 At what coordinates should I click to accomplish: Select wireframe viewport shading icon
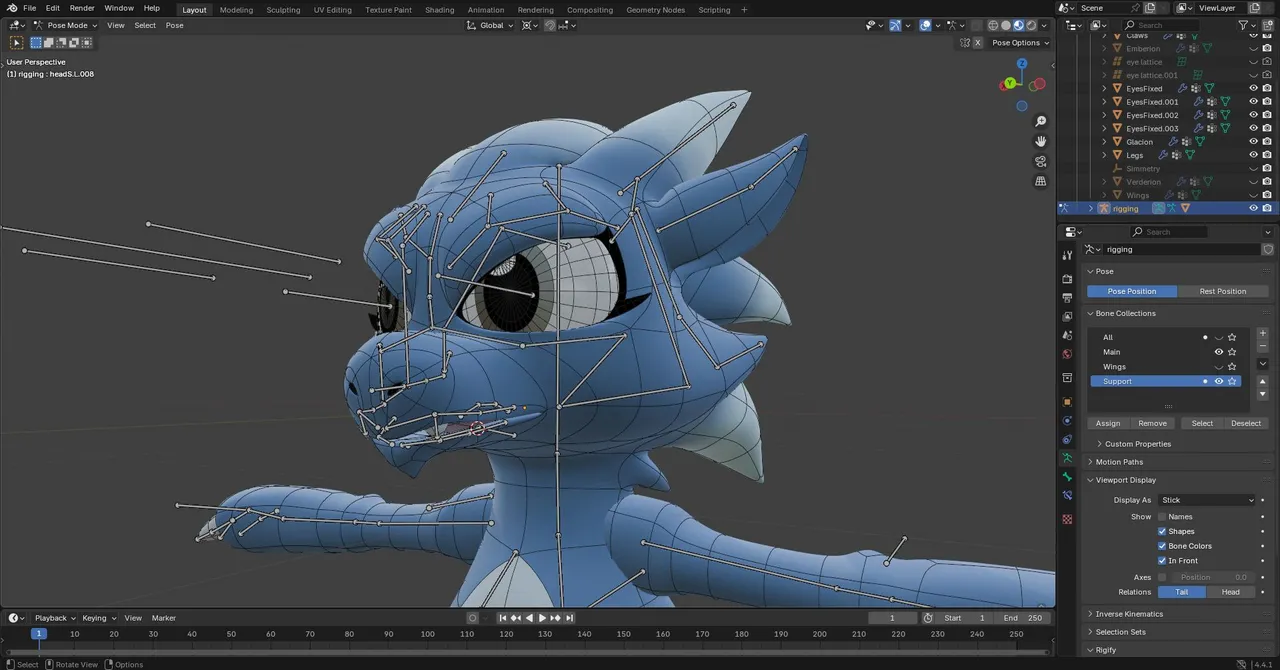pos(993,25)
